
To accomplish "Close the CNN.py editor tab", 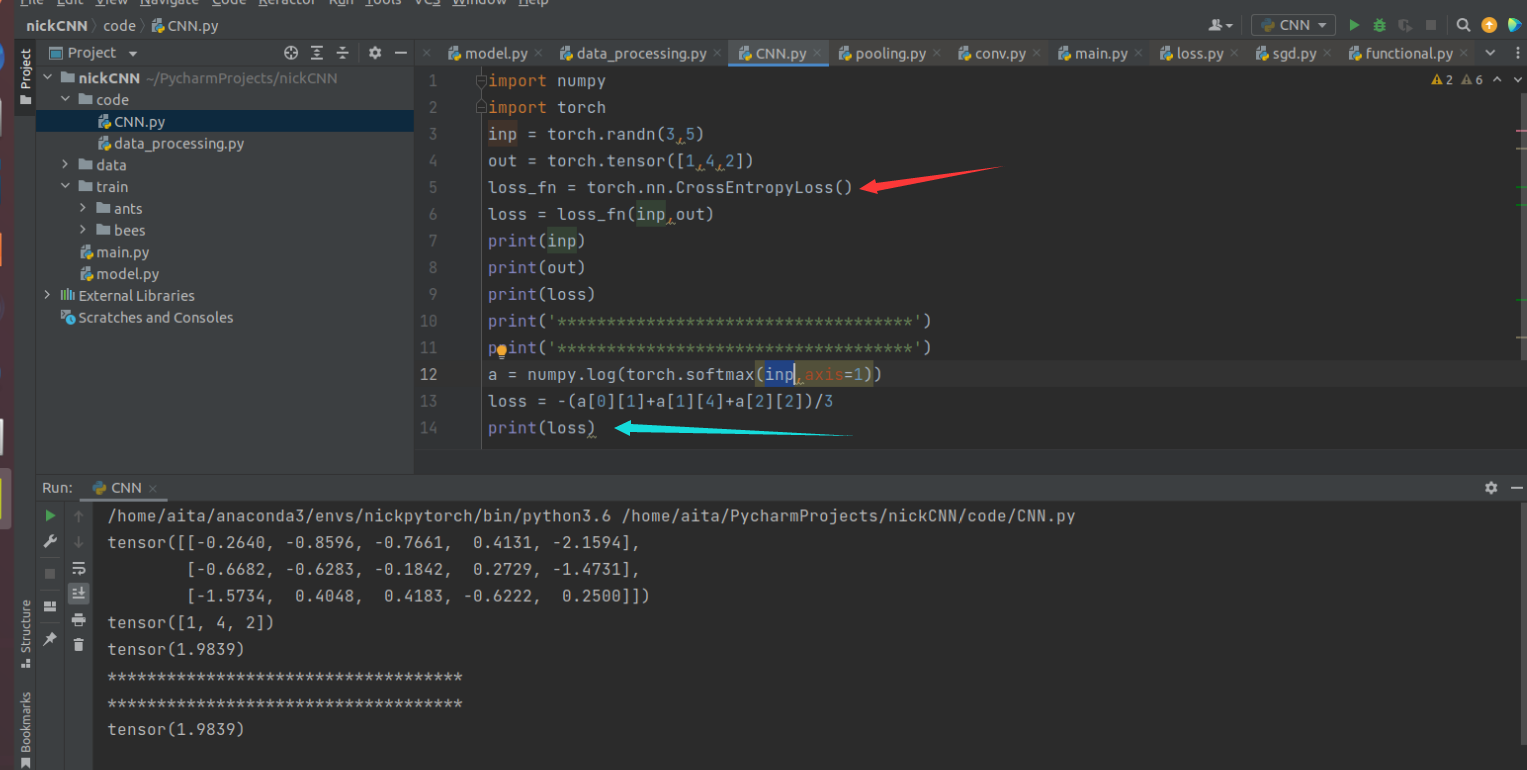I will coord(817,54).
